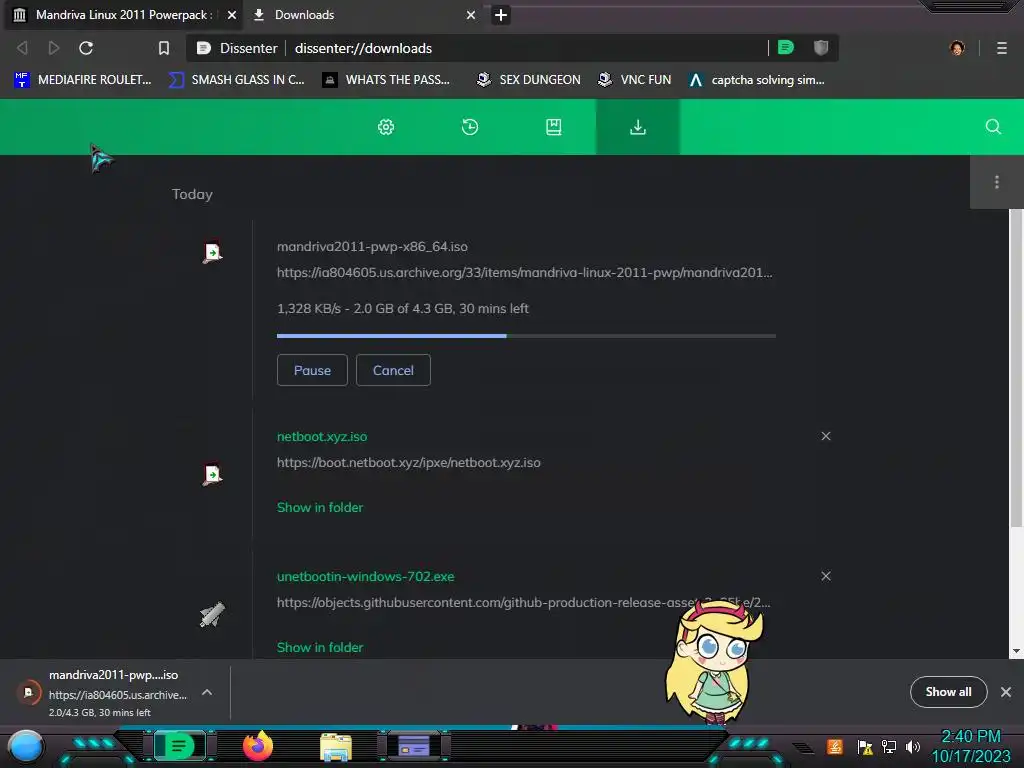
Task: Click the downloads page vertical scrollbar
Action: point(1016,368)
